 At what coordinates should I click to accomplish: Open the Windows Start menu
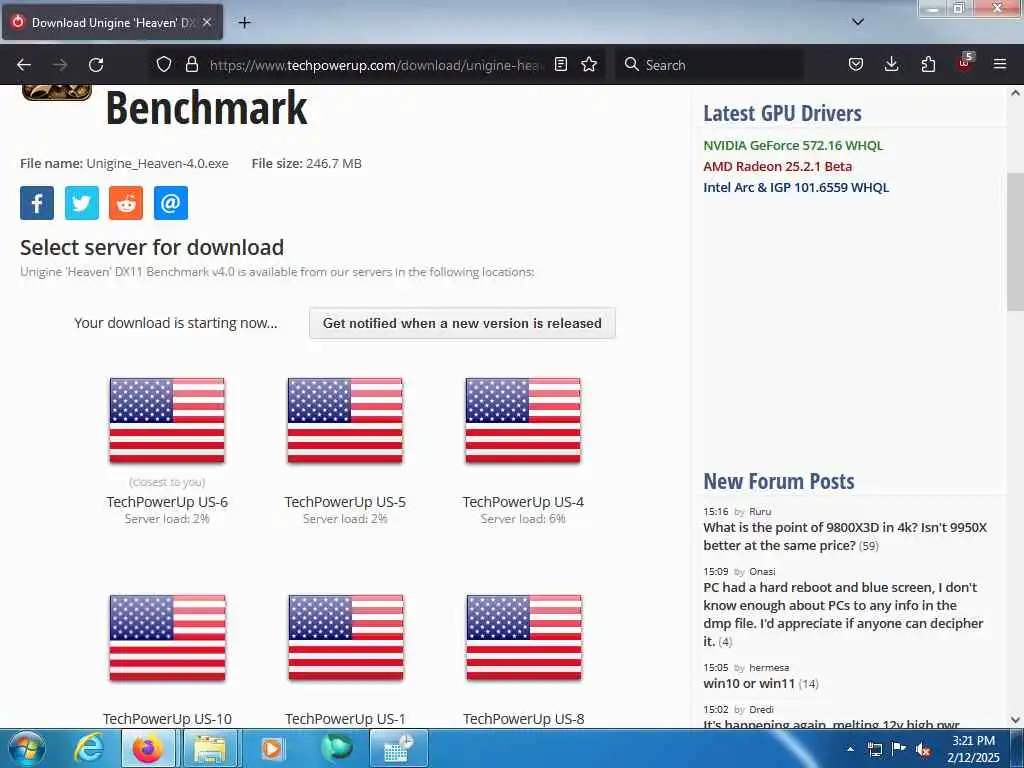[26, 748]
